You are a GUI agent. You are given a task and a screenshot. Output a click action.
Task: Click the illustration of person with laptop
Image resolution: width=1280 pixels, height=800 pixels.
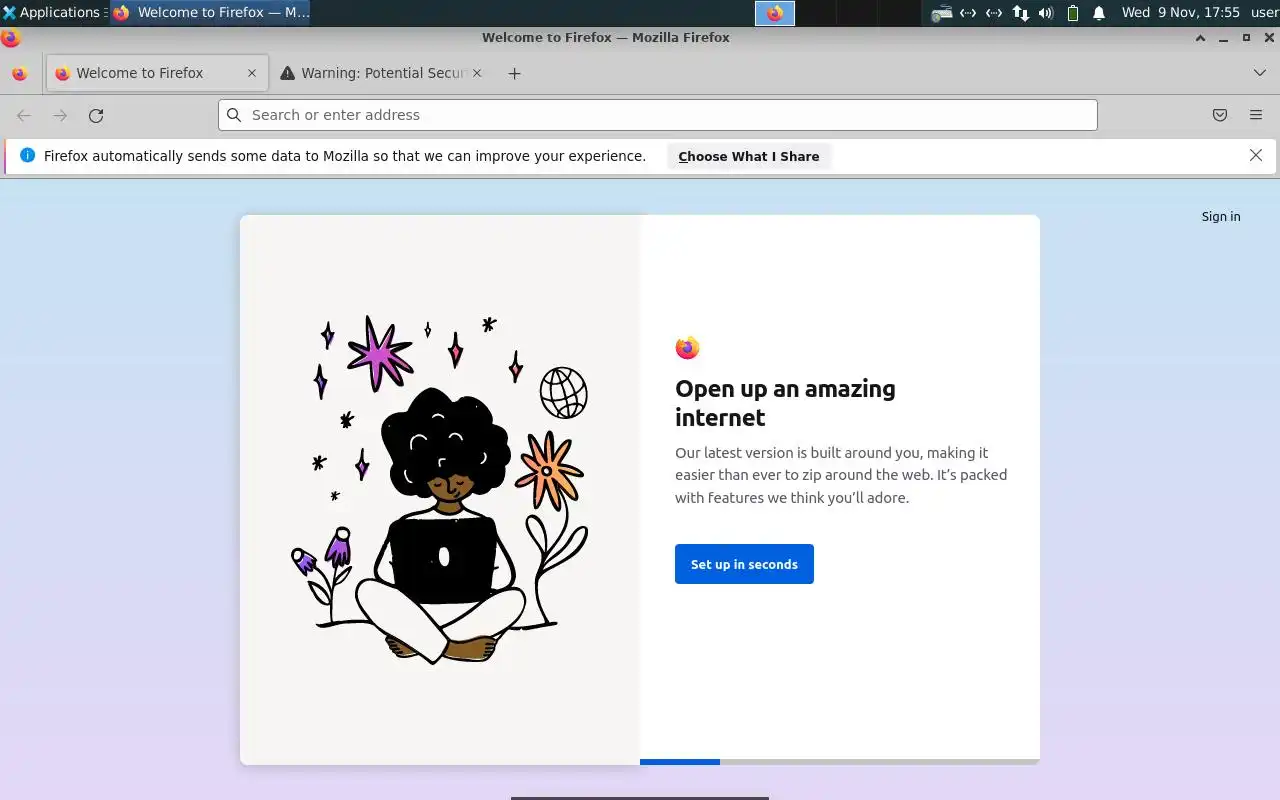[440, 490]
